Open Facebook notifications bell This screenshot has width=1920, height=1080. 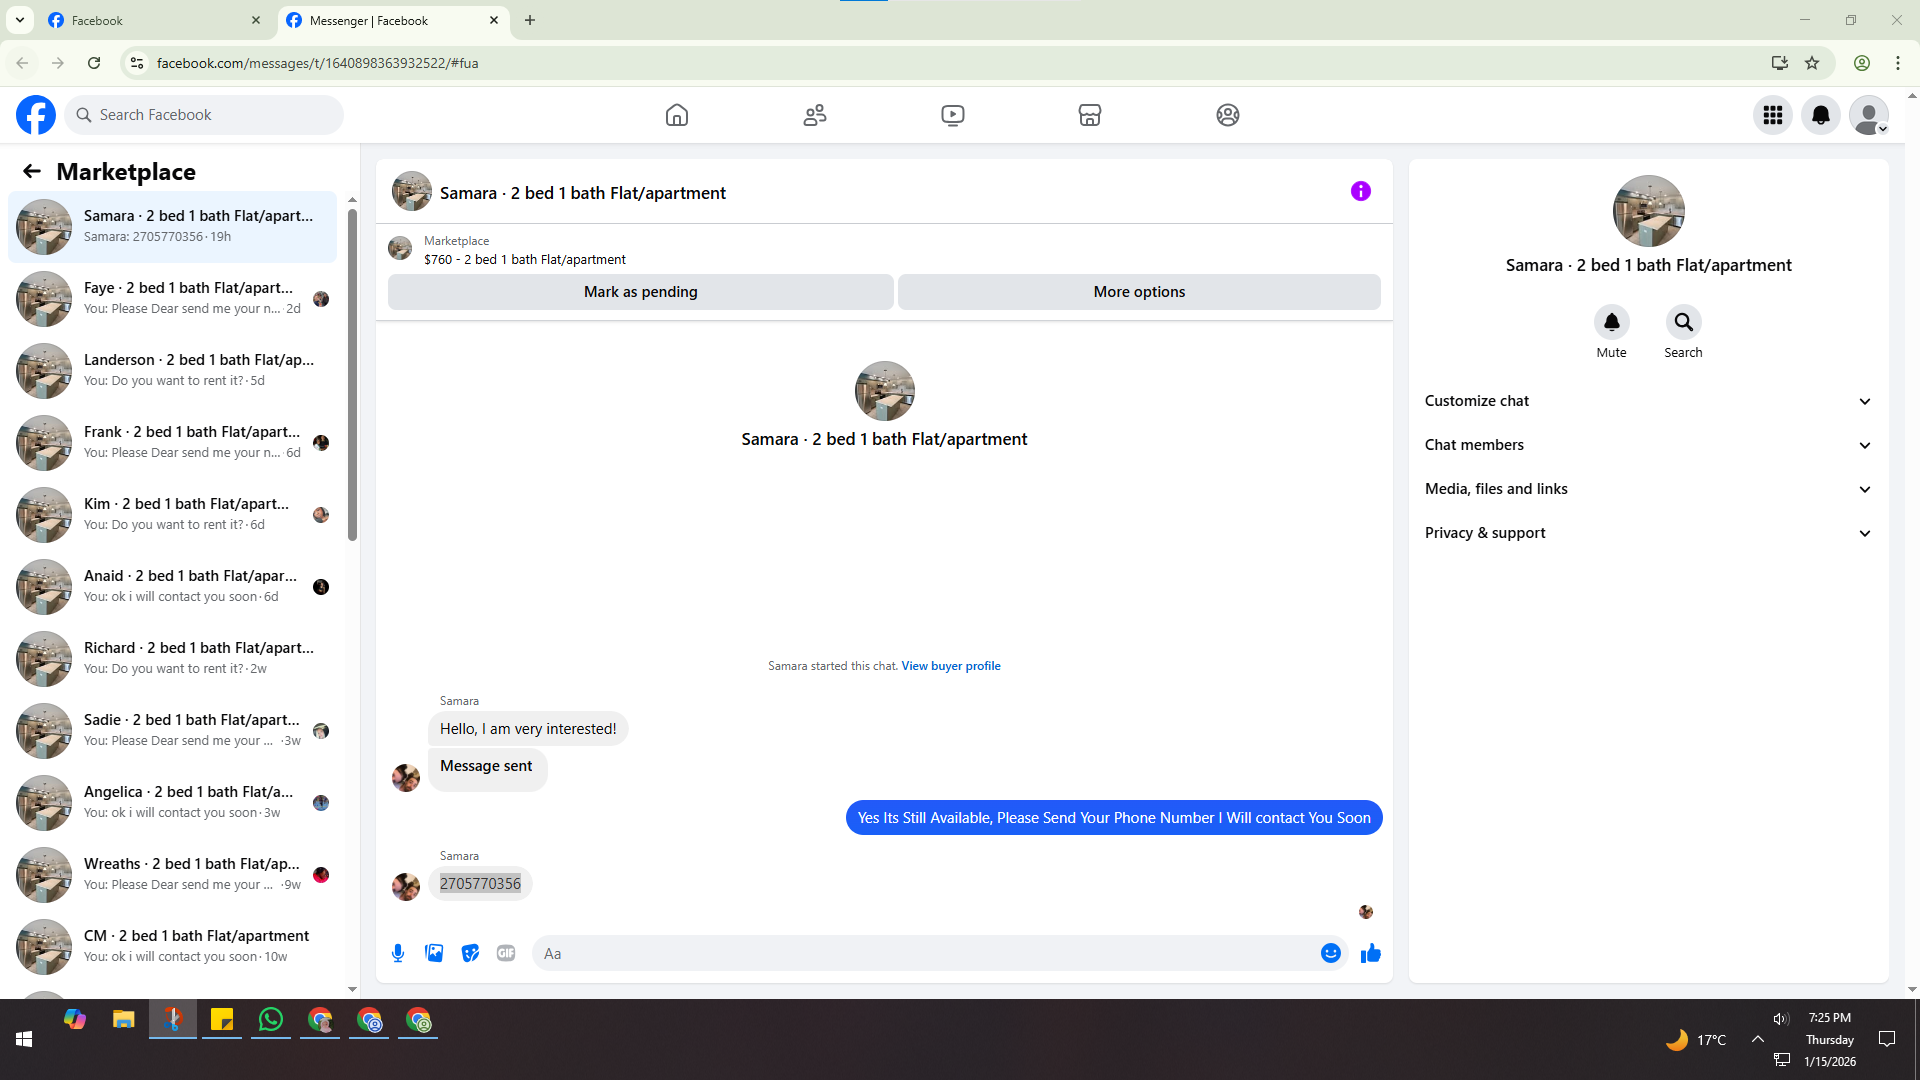pos(1820,115)
